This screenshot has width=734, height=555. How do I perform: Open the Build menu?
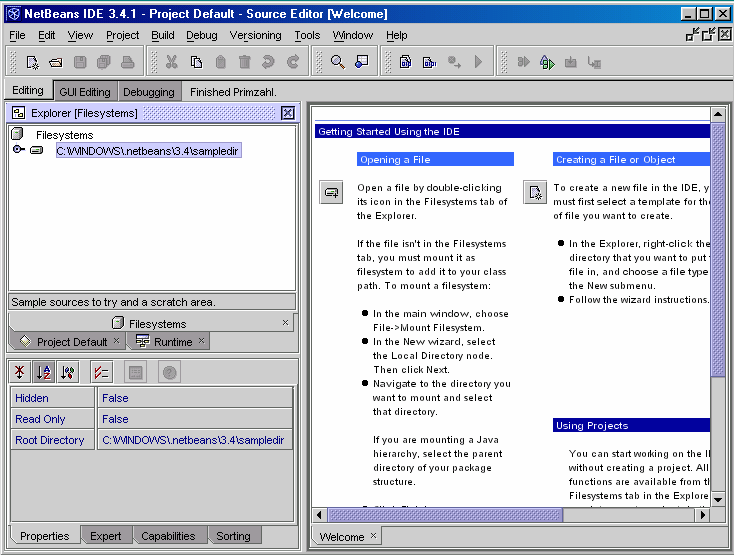(162, 35)
